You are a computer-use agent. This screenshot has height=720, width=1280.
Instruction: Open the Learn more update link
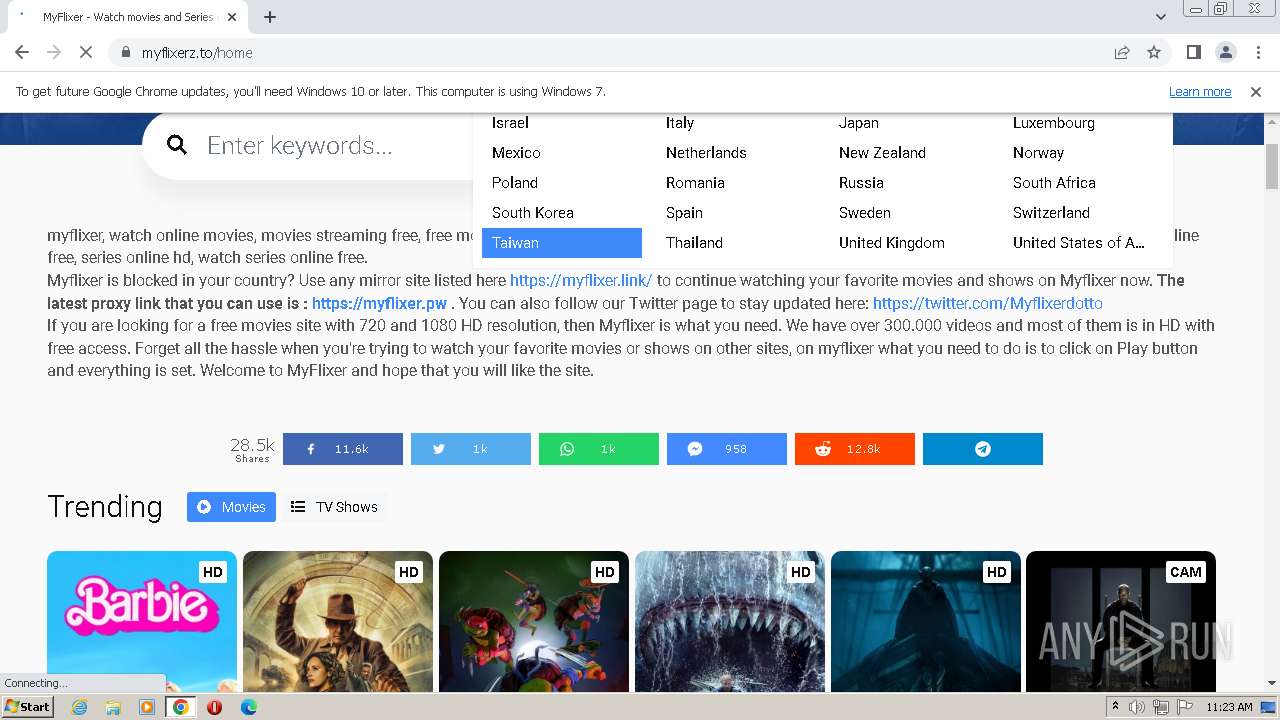pos(1200,91)
